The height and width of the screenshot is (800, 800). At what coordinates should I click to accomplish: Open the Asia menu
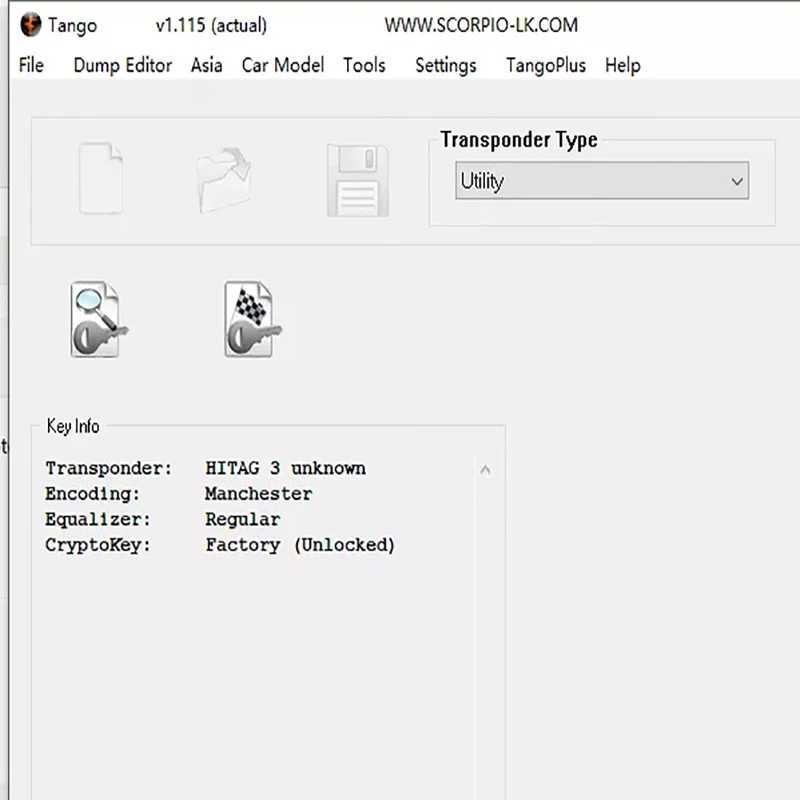pyautogui.click(x=206, y=65)
